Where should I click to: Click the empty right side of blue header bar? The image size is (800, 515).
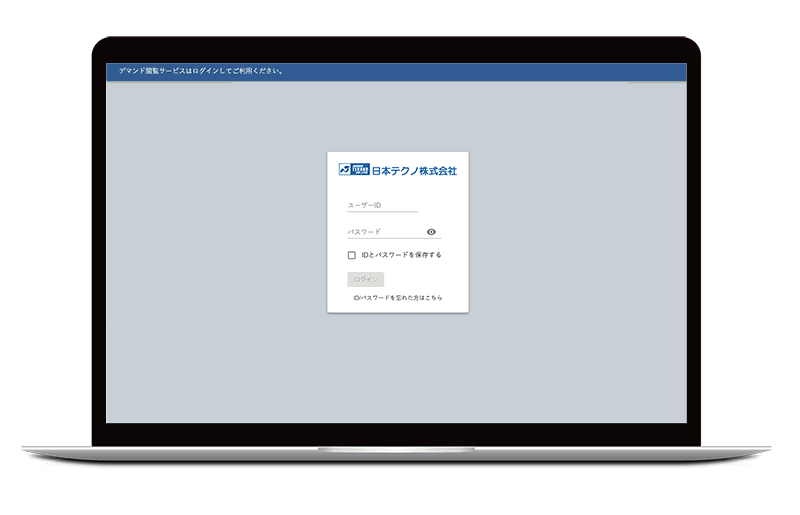point(550,72)
